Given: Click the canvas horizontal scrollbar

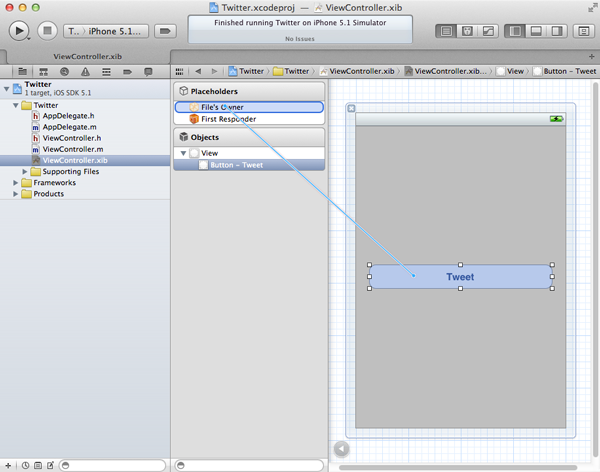Looking at the screenshot, I should [x=458, y=467].
